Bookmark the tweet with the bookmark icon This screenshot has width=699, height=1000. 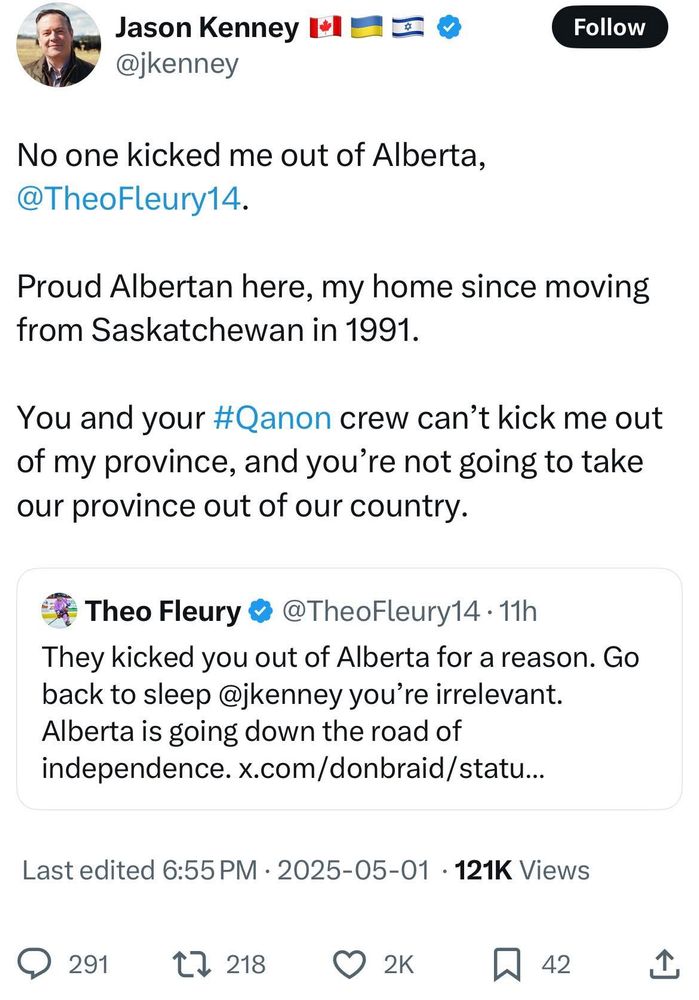click(508, 964)
